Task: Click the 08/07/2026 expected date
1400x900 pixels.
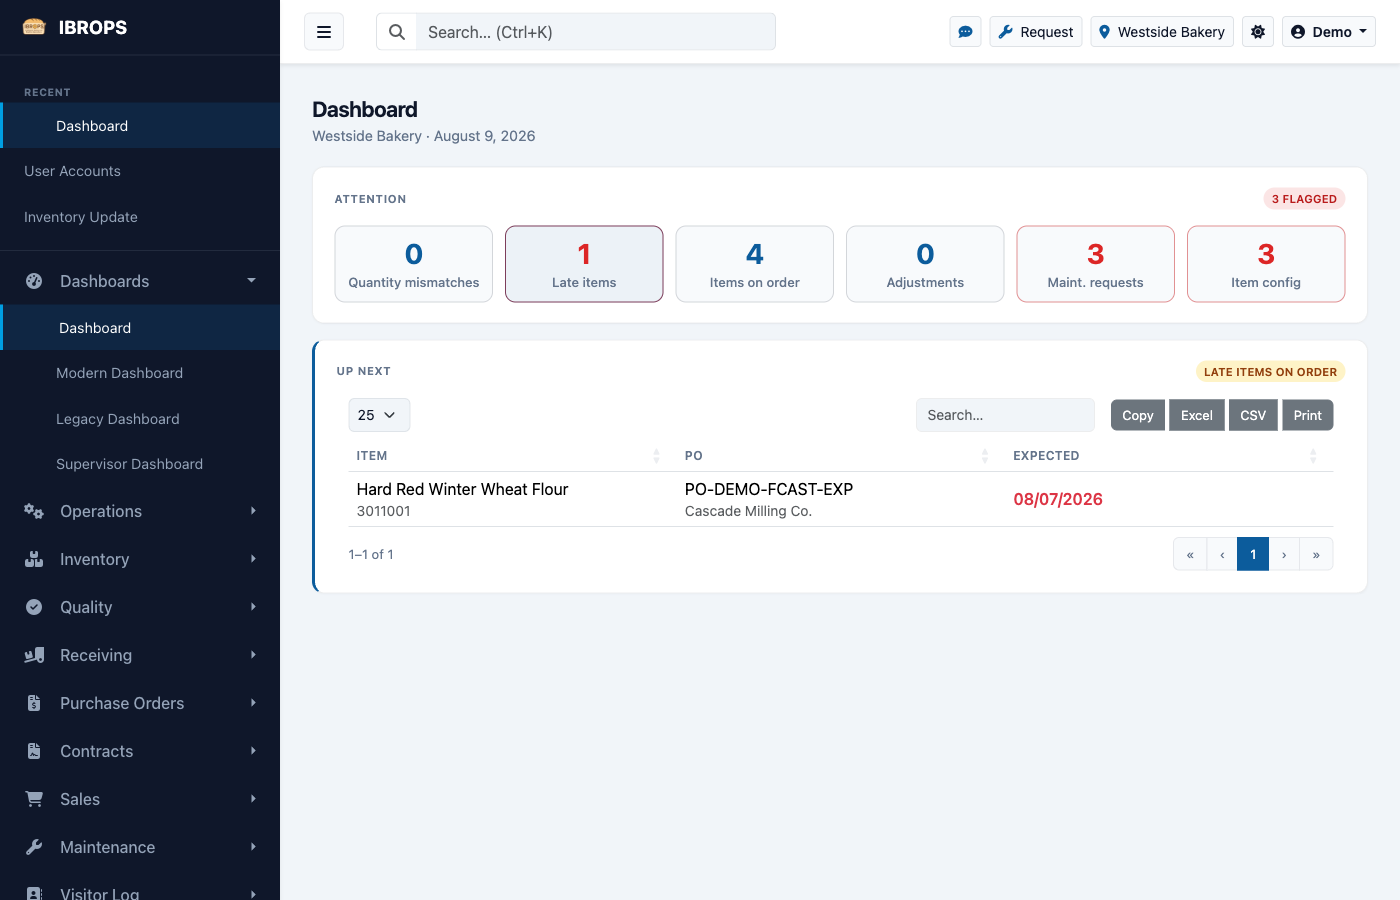Action: point(1058,499)
